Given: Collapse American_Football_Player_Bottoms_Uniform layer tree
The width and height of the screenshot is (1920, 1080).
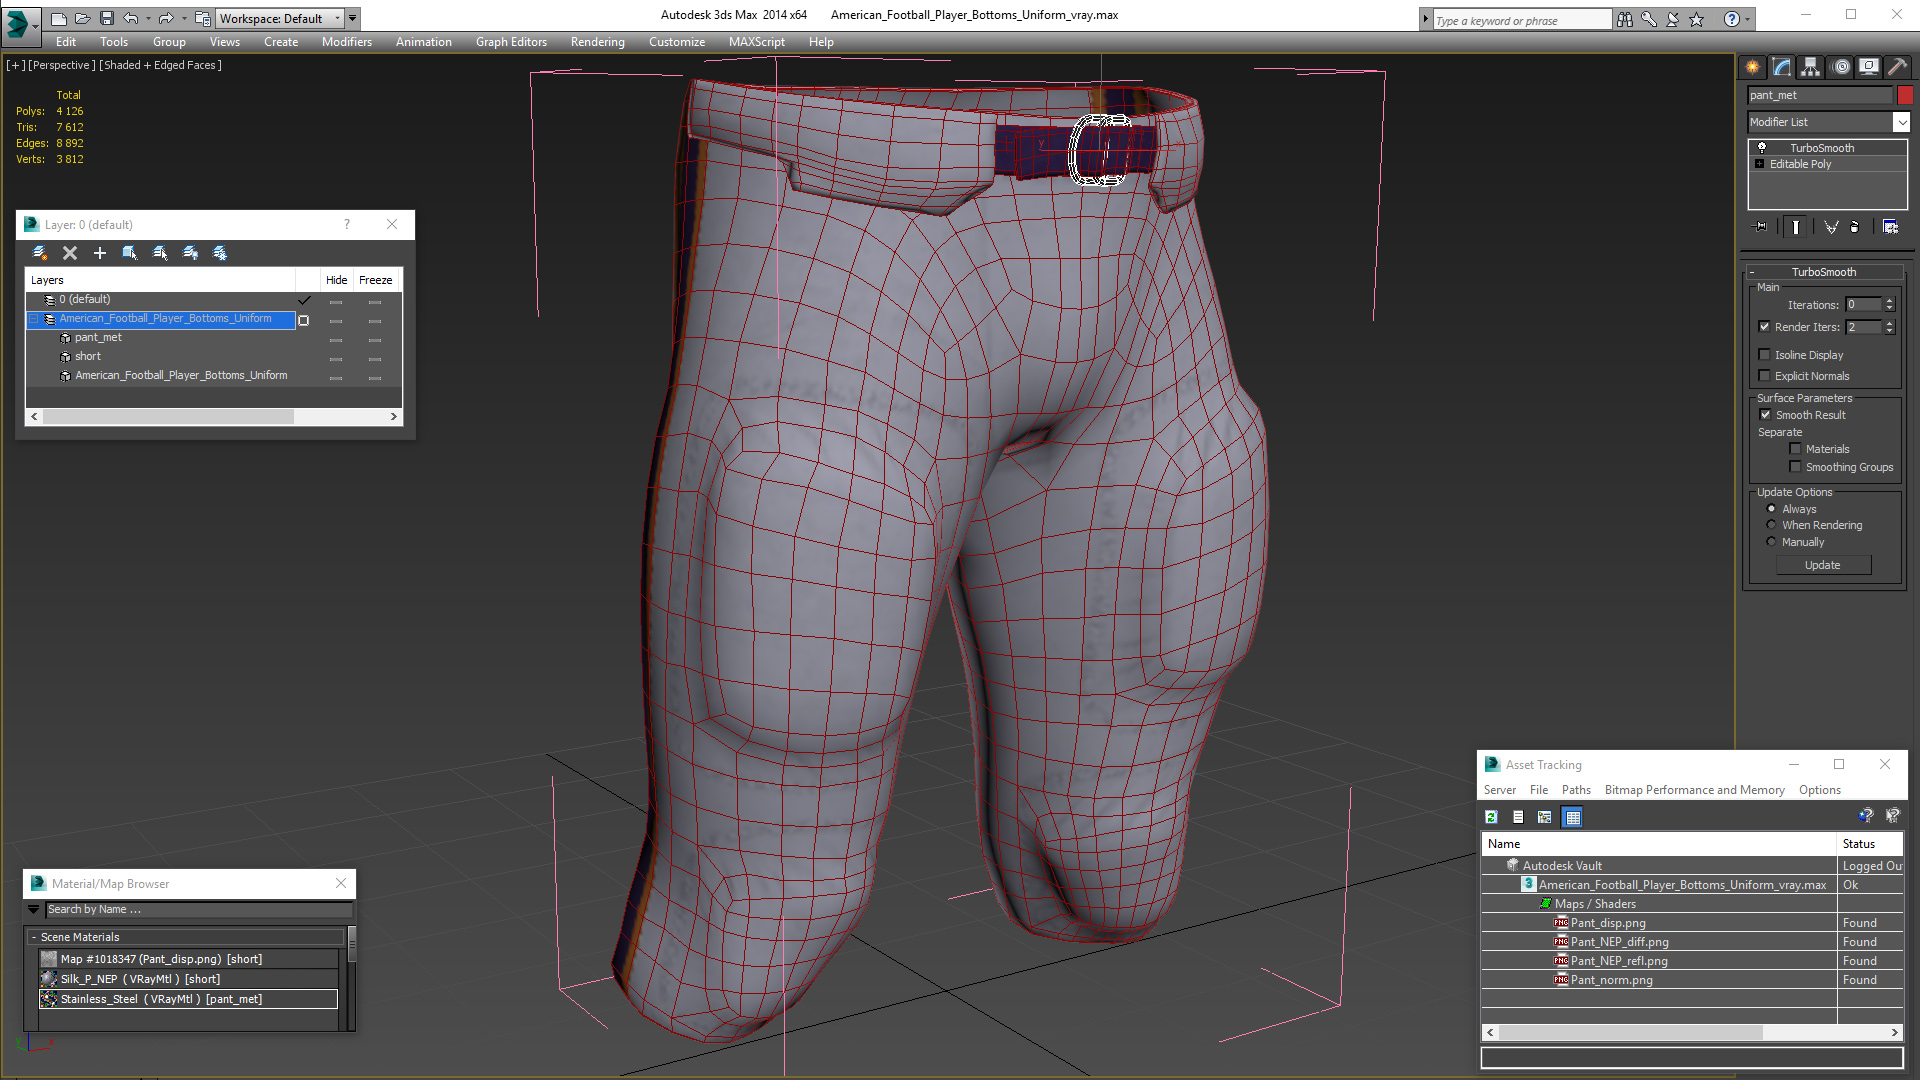Looking at the screenshot, I should pos(34,319).
